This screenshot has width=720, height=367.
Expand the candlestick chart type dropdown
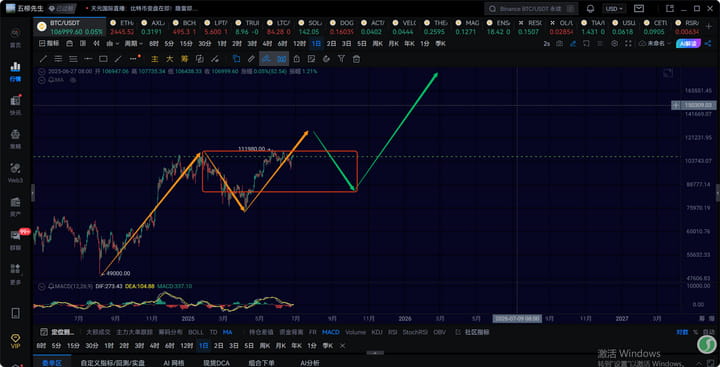112,44
